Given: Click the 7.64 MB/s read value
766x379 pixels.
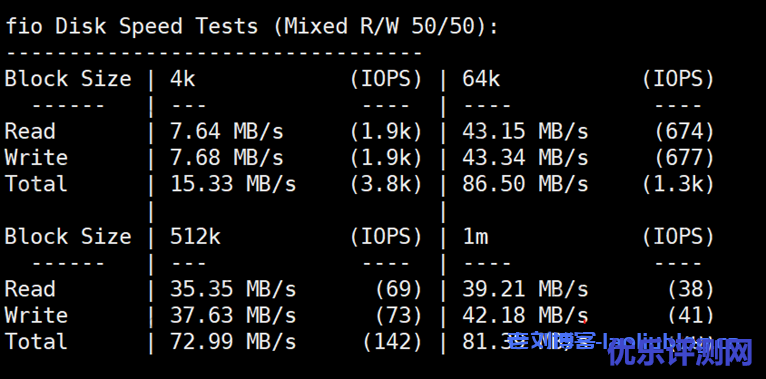Looking at the screenshot, I should coord(227,131).
